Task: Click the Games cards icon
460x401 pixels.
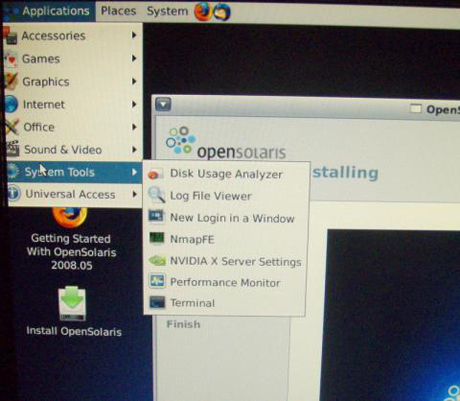Action: [x=11, y=59]
